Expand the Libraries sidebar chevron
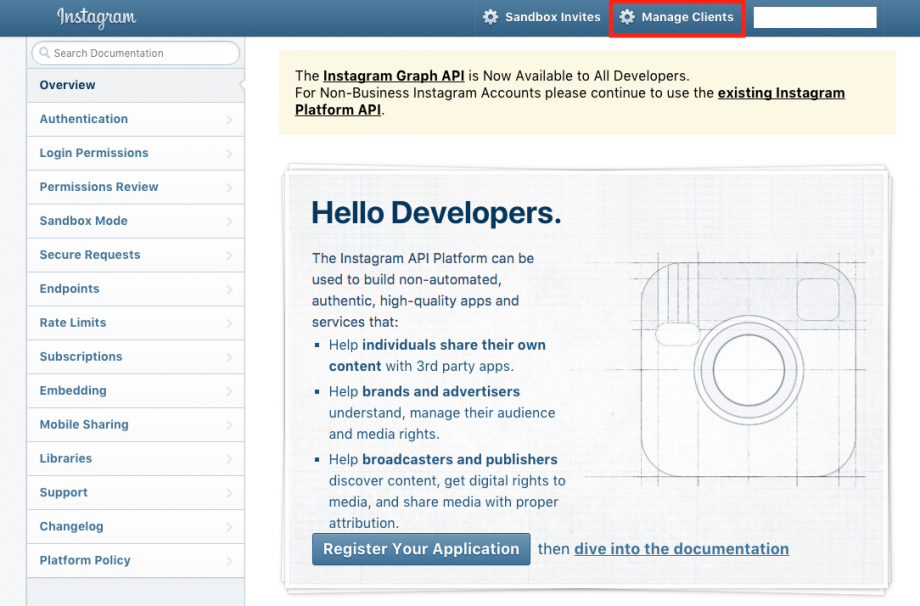The height and width of the screenshot is (606, 920). pos(229,460)
